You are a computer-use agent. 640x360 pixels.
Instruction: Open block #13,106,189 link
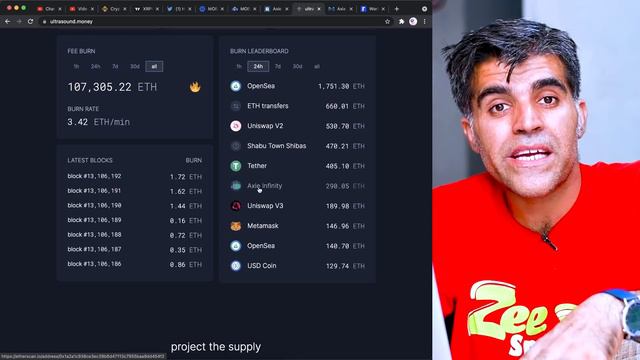pyautogui.click(x=94, y=220)
